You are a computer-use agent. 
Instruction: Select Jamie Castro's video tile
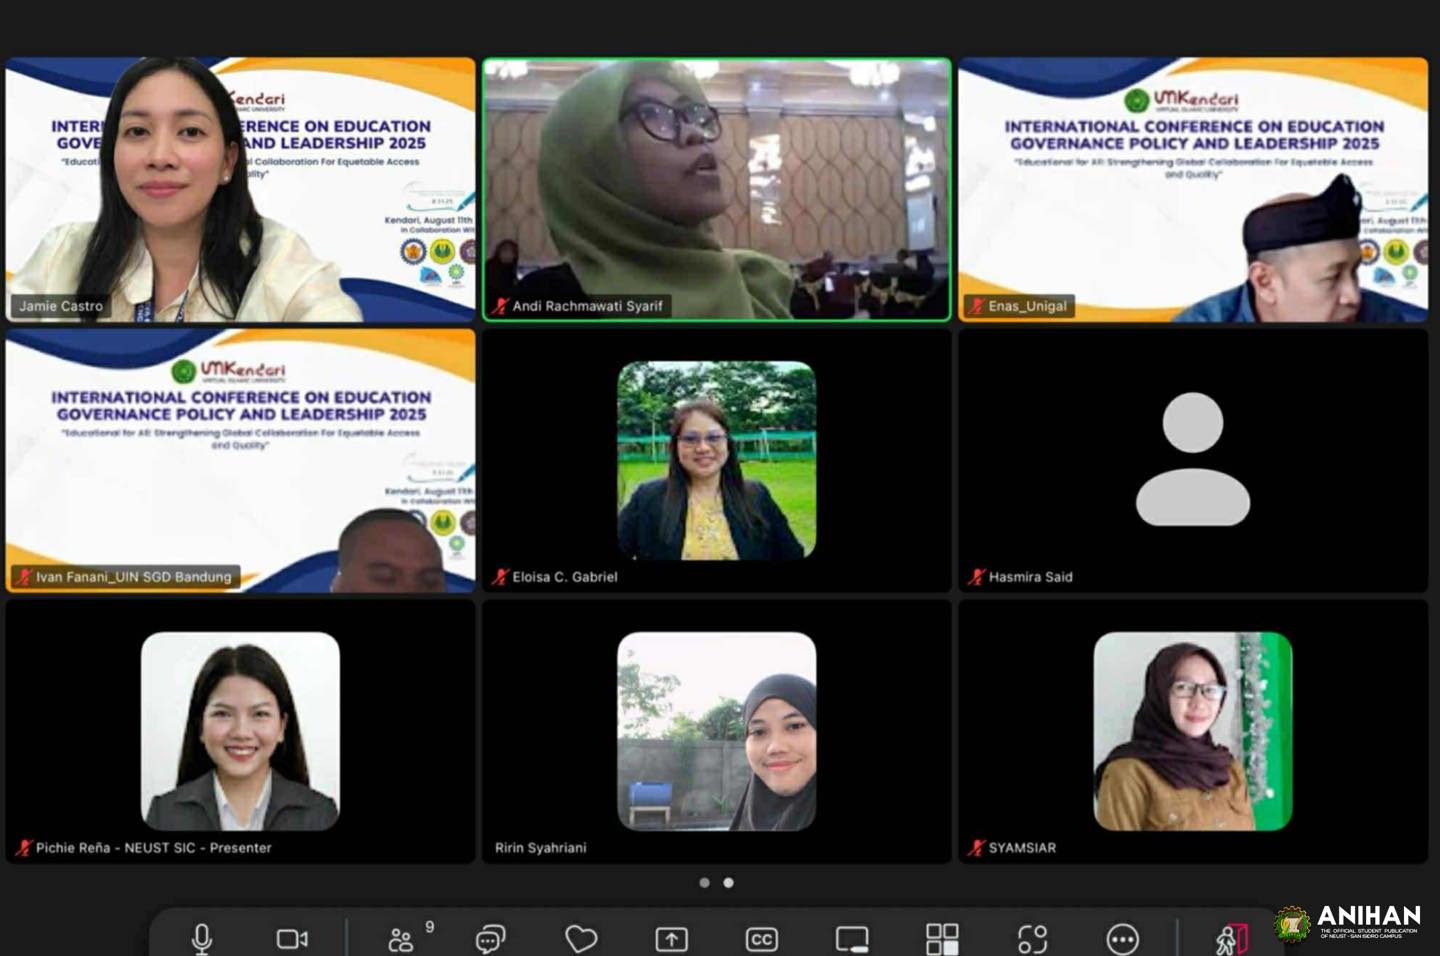(x=240, y=190)
